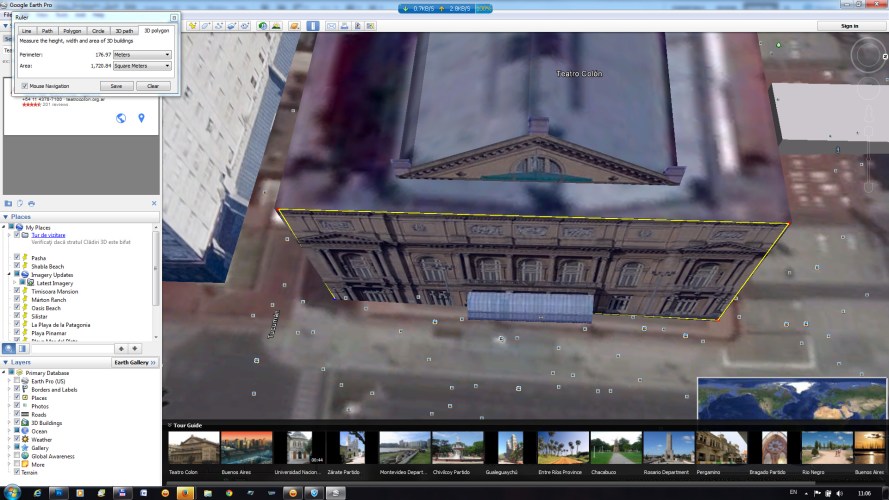This screenshot has width=889, height=500.
Task: Click the historical imagery clock icon
Action: pos(262,25)
